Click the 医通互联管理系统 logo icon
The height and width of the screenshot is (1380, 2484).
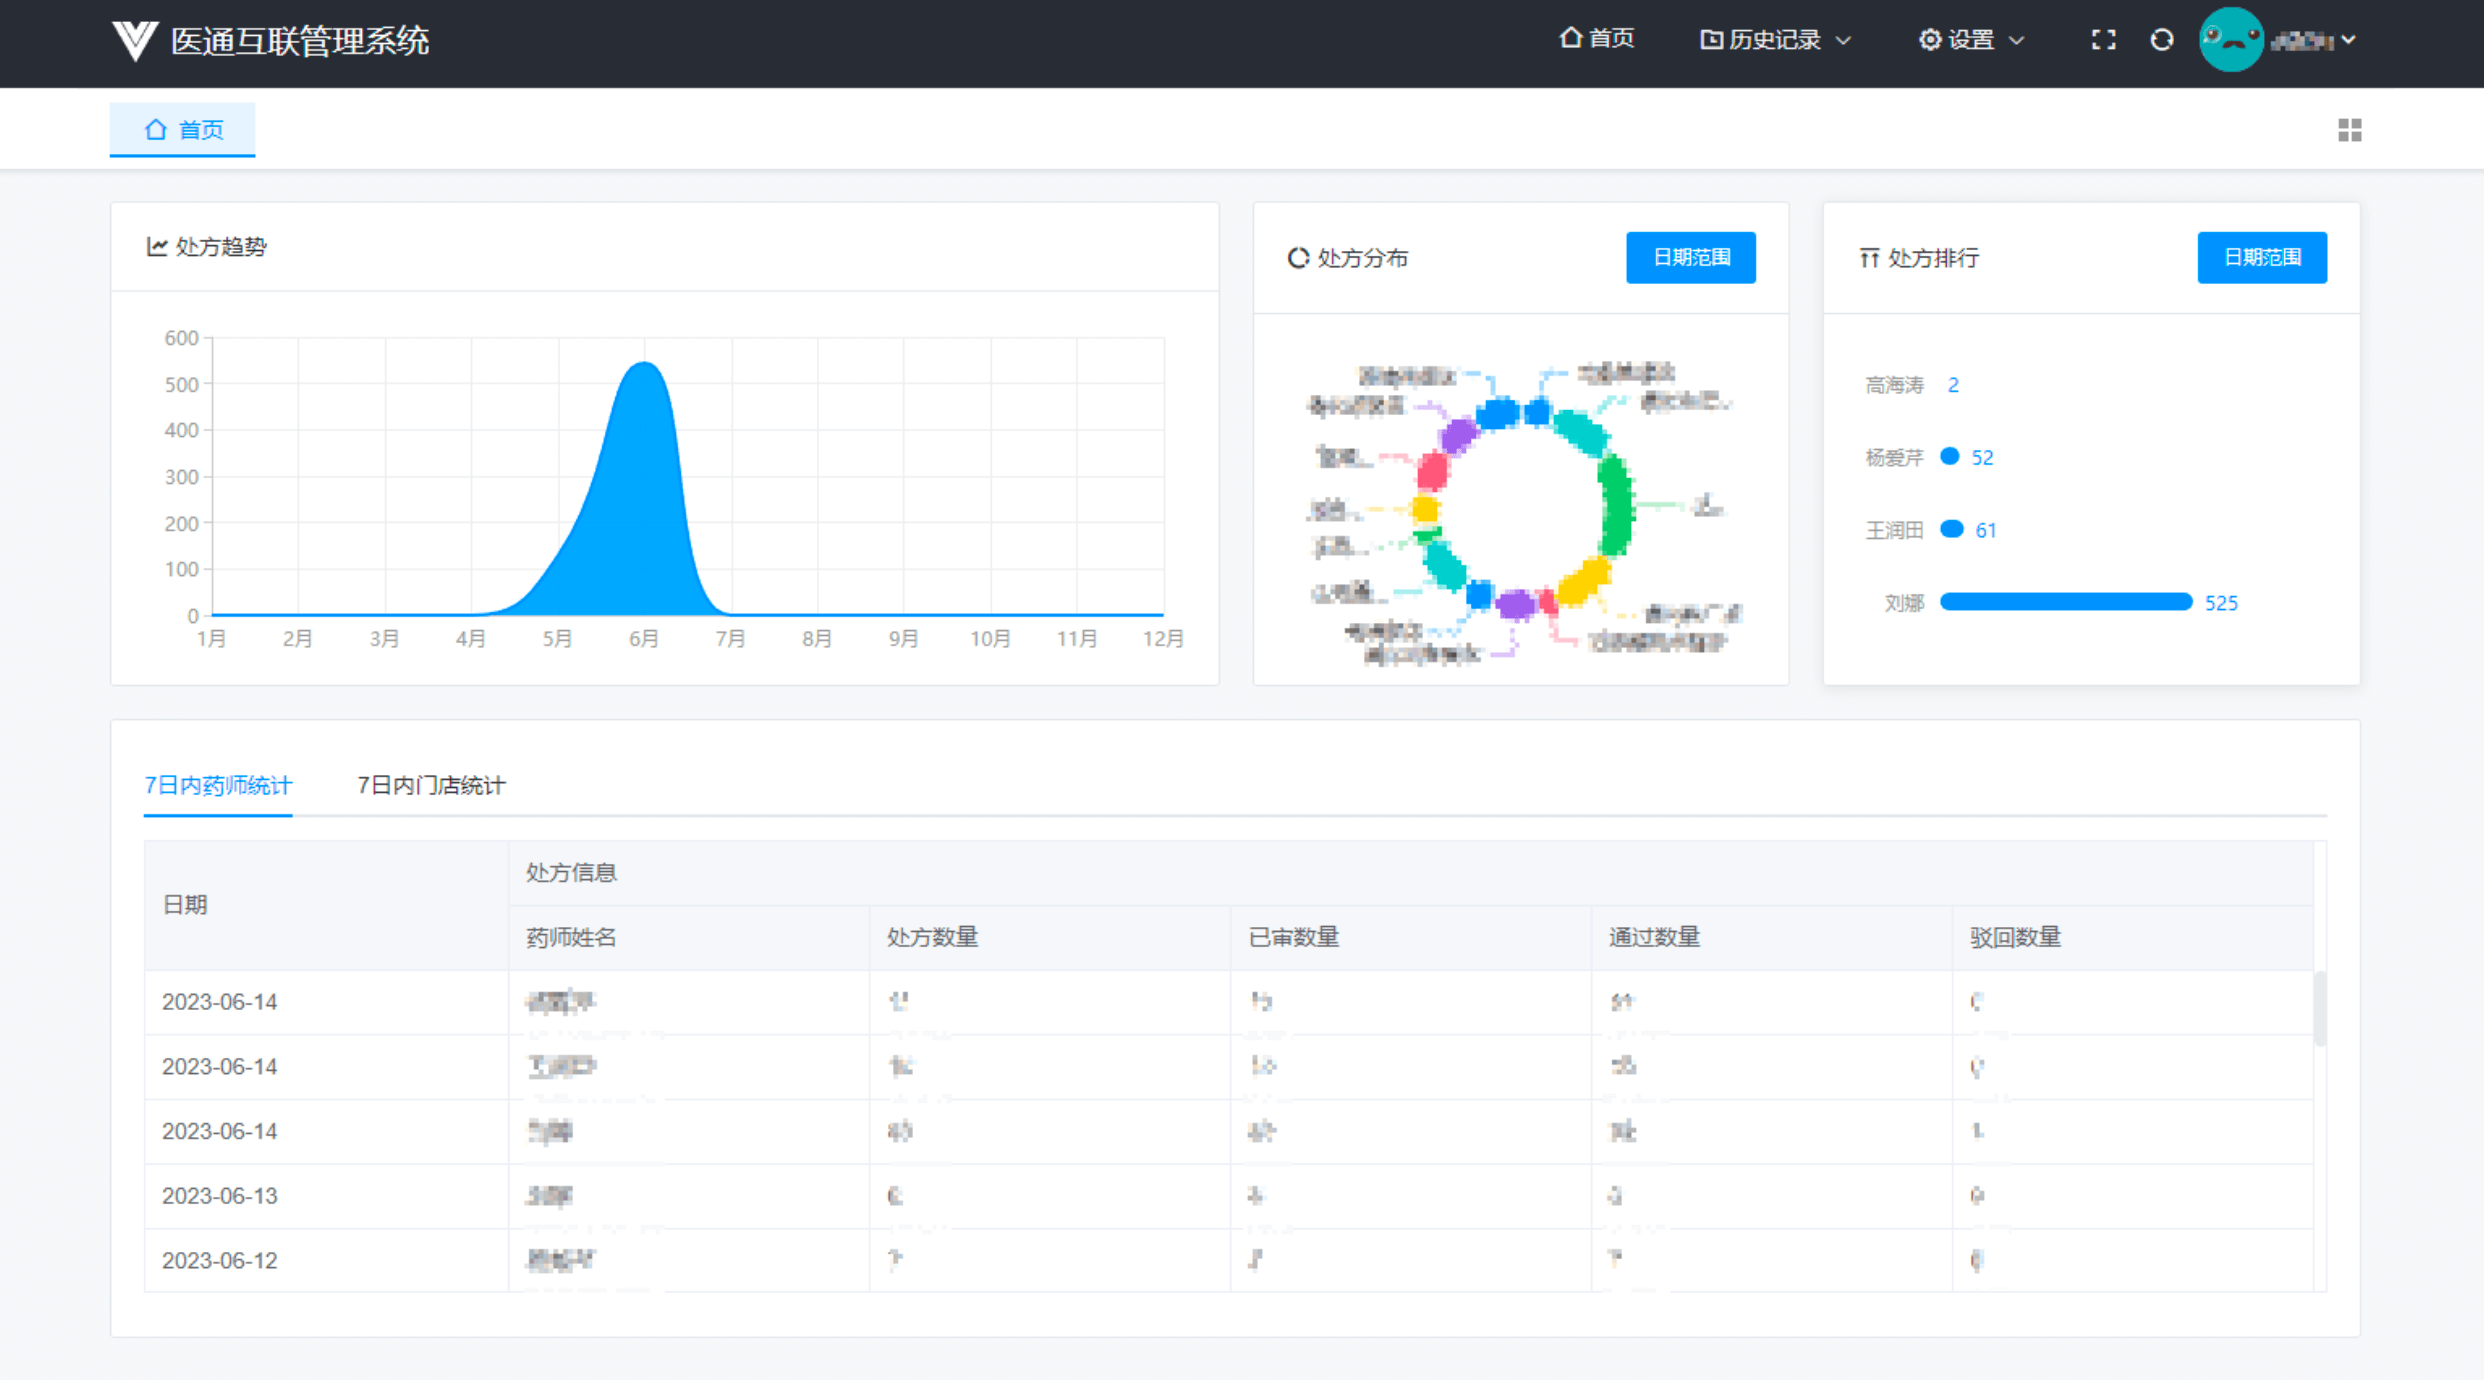point(137,40)
